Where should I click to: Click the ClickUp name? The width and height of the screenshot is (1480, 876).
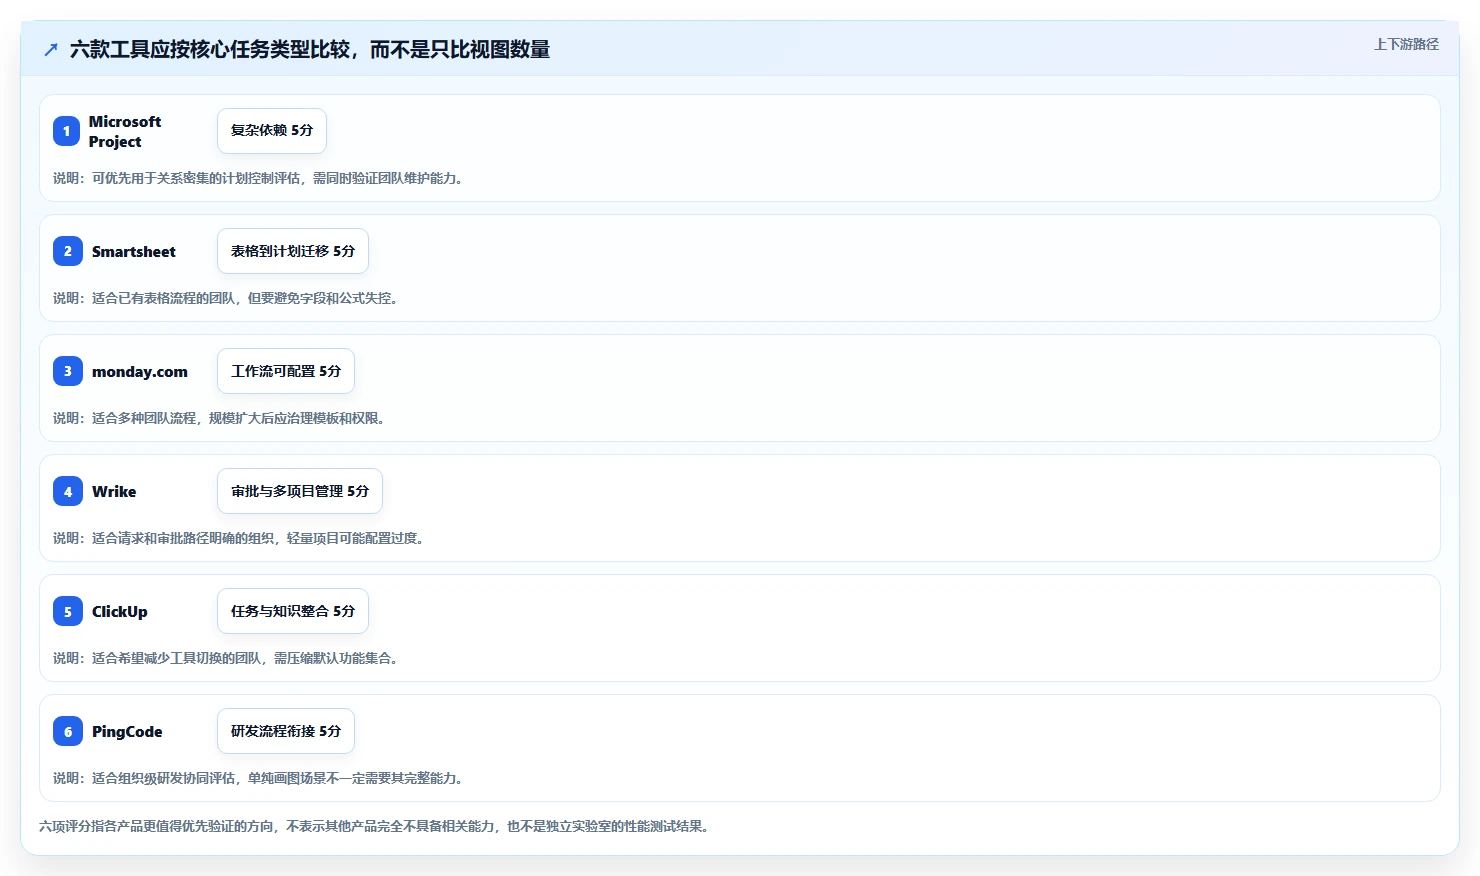coord(120,612)
